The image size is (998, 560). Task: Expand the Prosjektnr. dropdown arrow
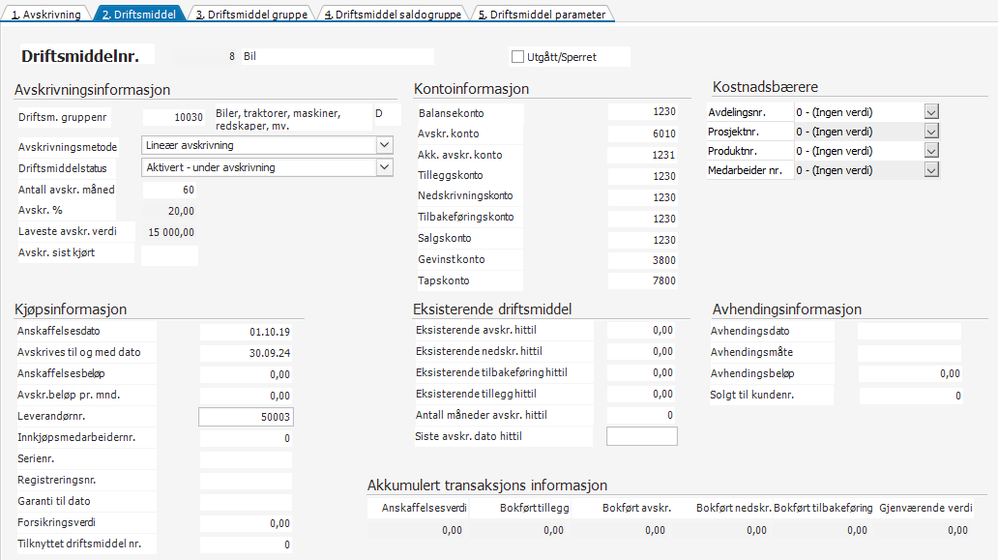click(931, 131)
